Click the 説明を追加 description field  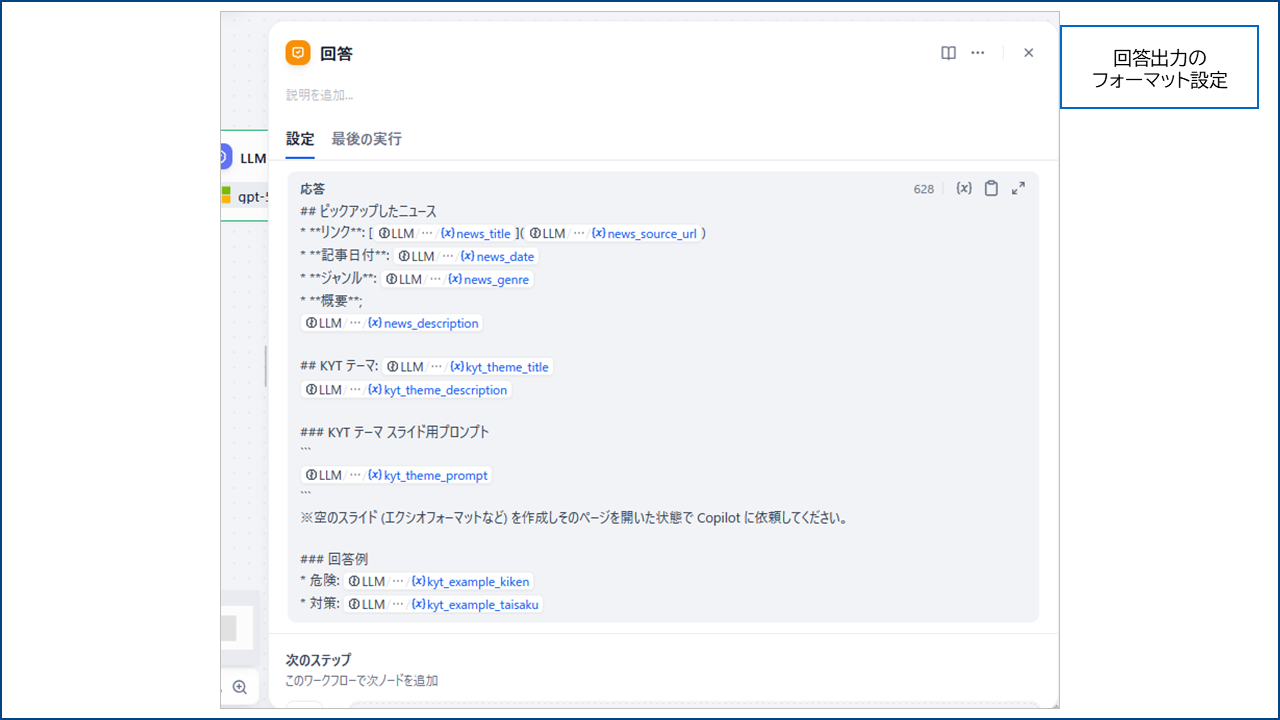[x=320, y=95]
